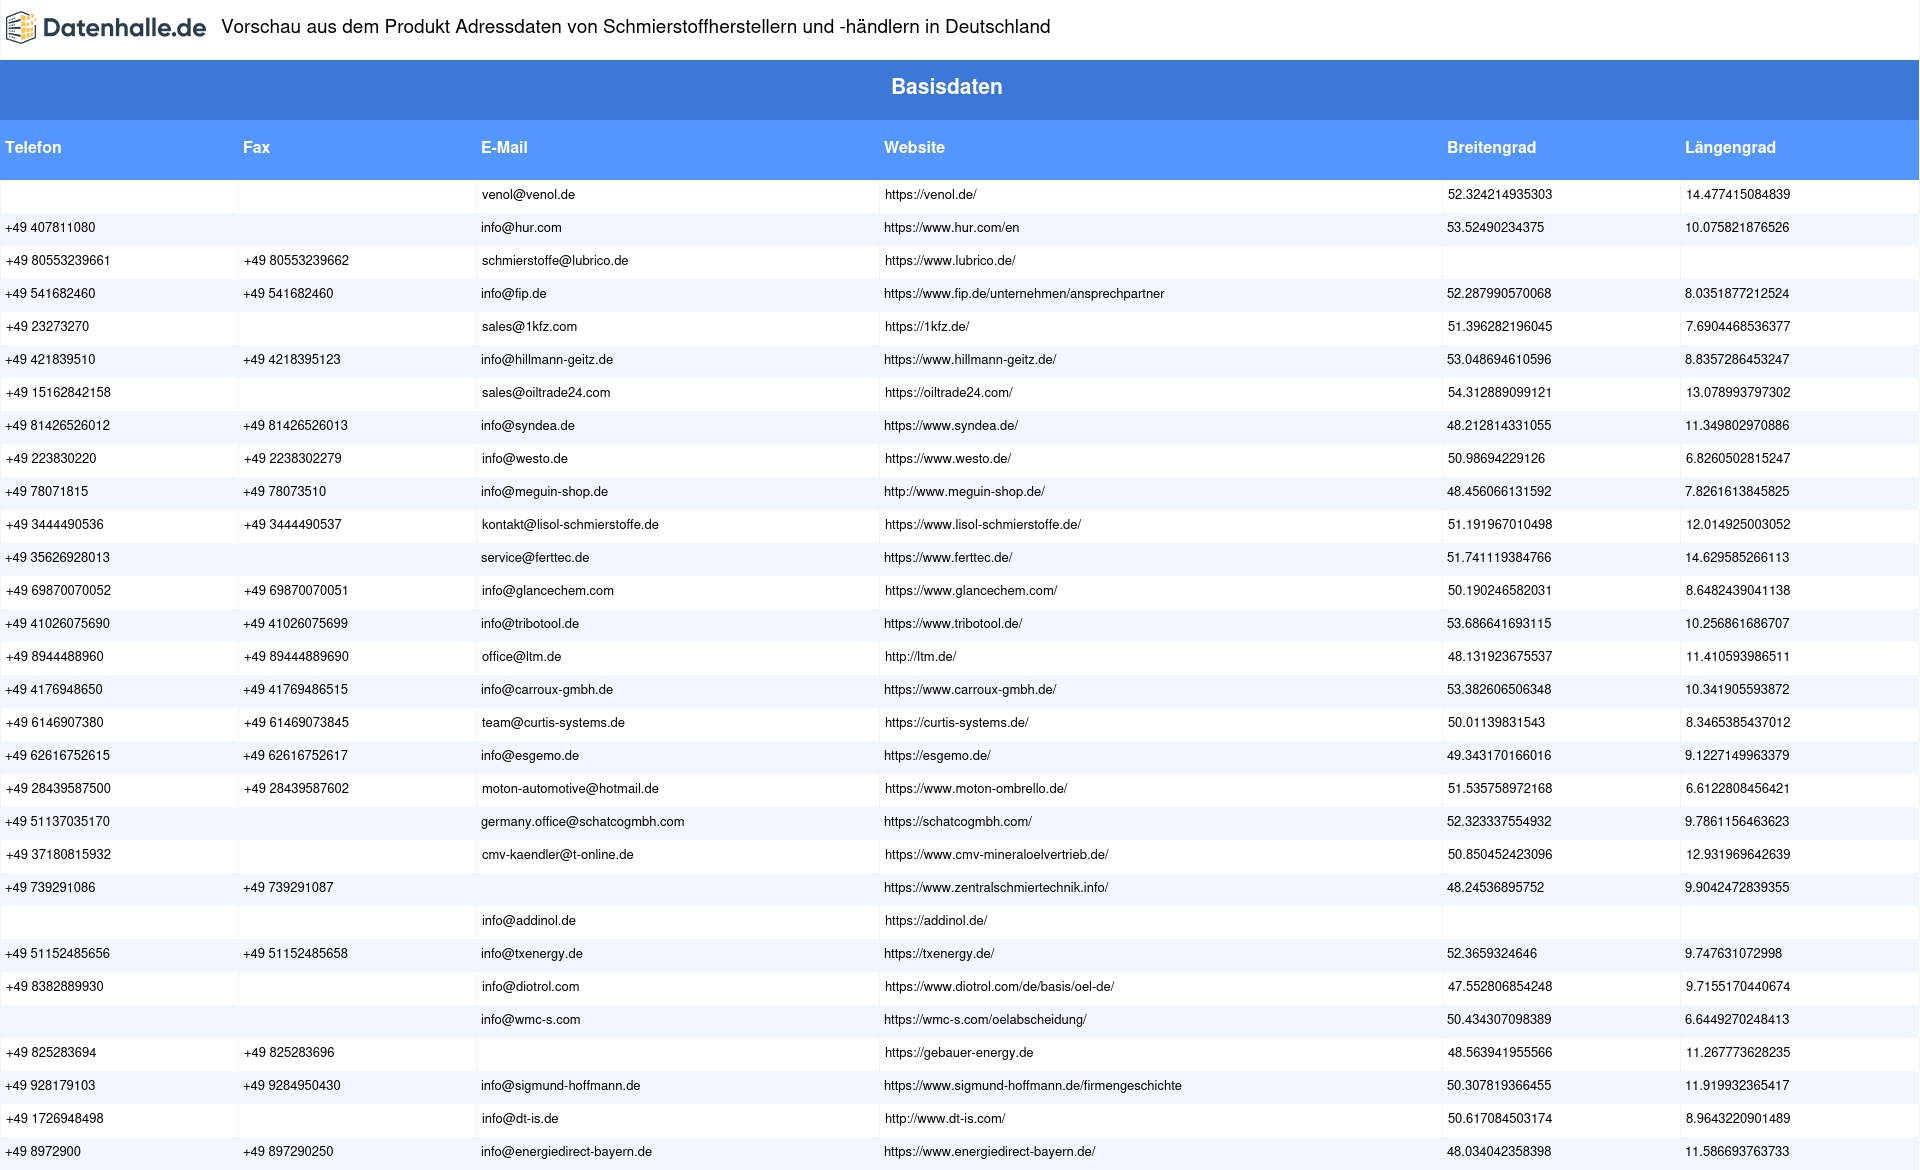Open http://www.meguin-shop.de/ link
Image resolution: width=1920 pixels, height=1170 pixels.
[964, 492]
